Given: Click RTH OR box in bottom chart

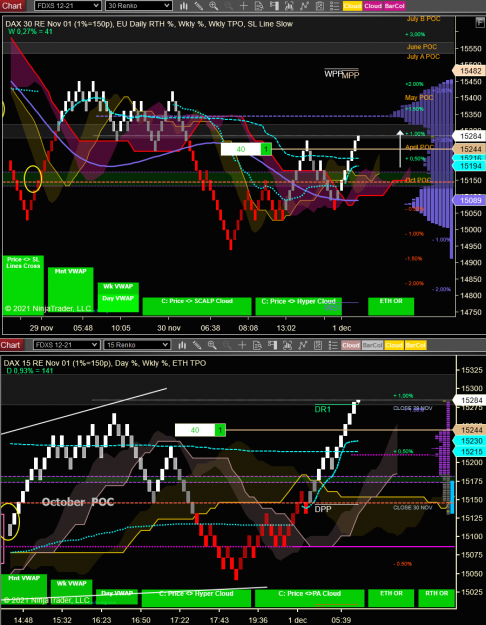Looking at the screenshot, I should tap(436, 598).
